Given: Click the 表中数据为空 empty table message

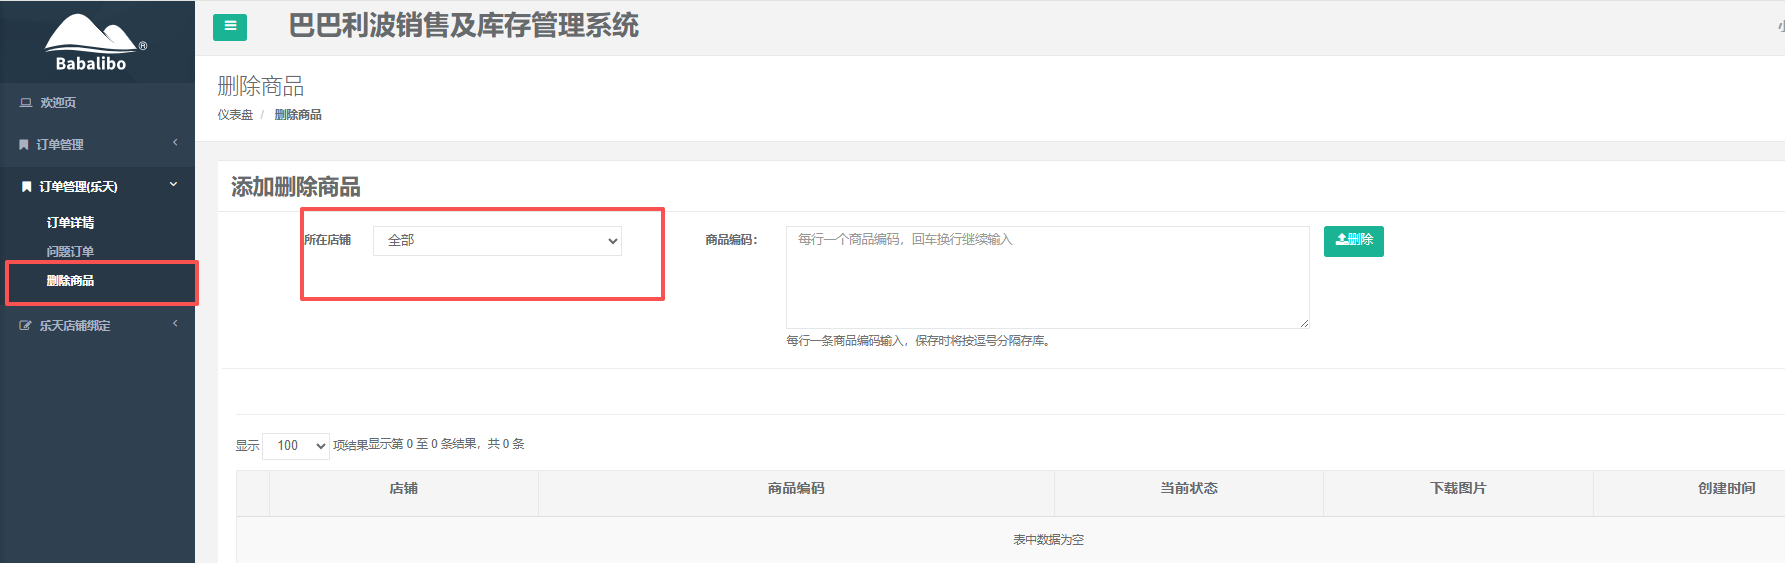Looking at the screenshot, I should point(1048,540).
